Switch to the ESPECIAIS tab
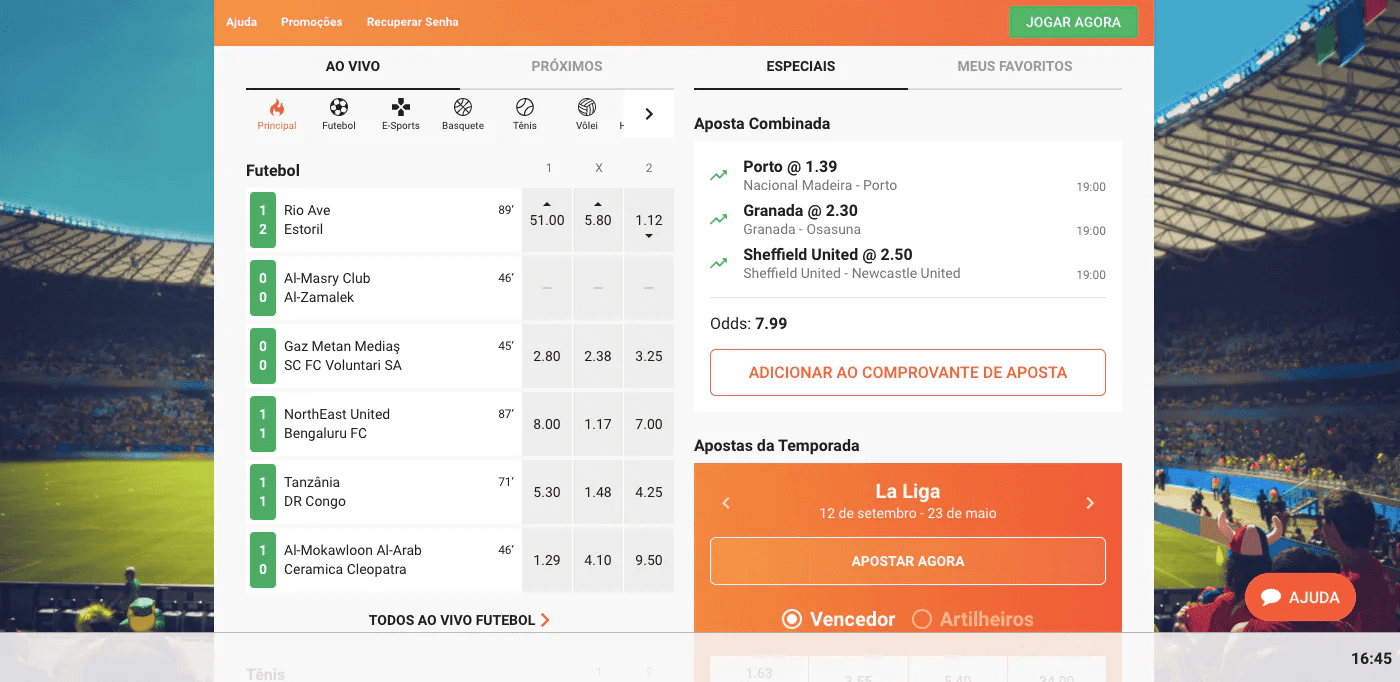Image resolution: width=1400 pixels, height=682 pixels. point(801,67)
